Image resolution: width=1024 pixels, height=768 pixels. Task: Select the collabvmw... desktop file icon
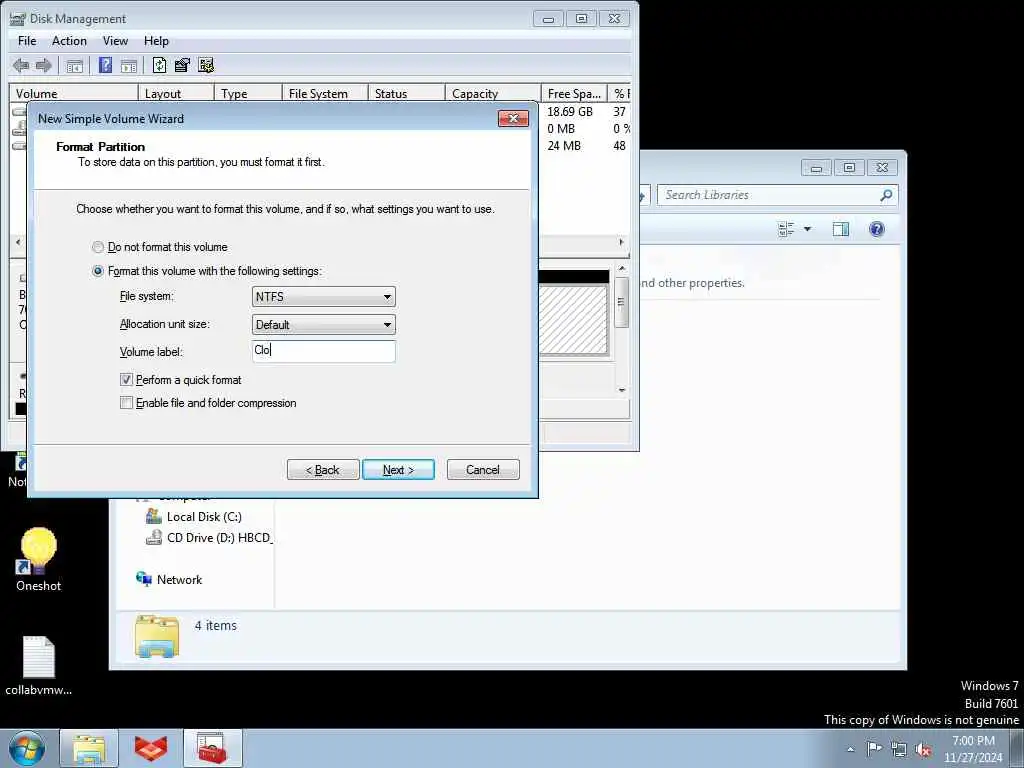[x=39, y=657]
